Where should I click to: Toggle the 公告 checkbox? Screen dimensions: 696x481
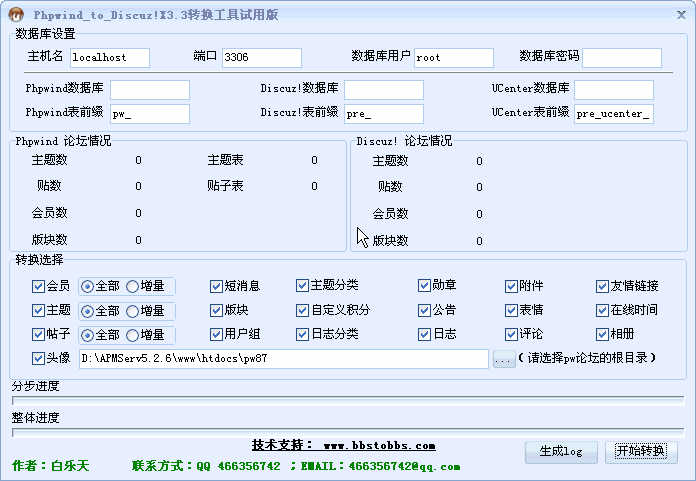click(424, 310)
